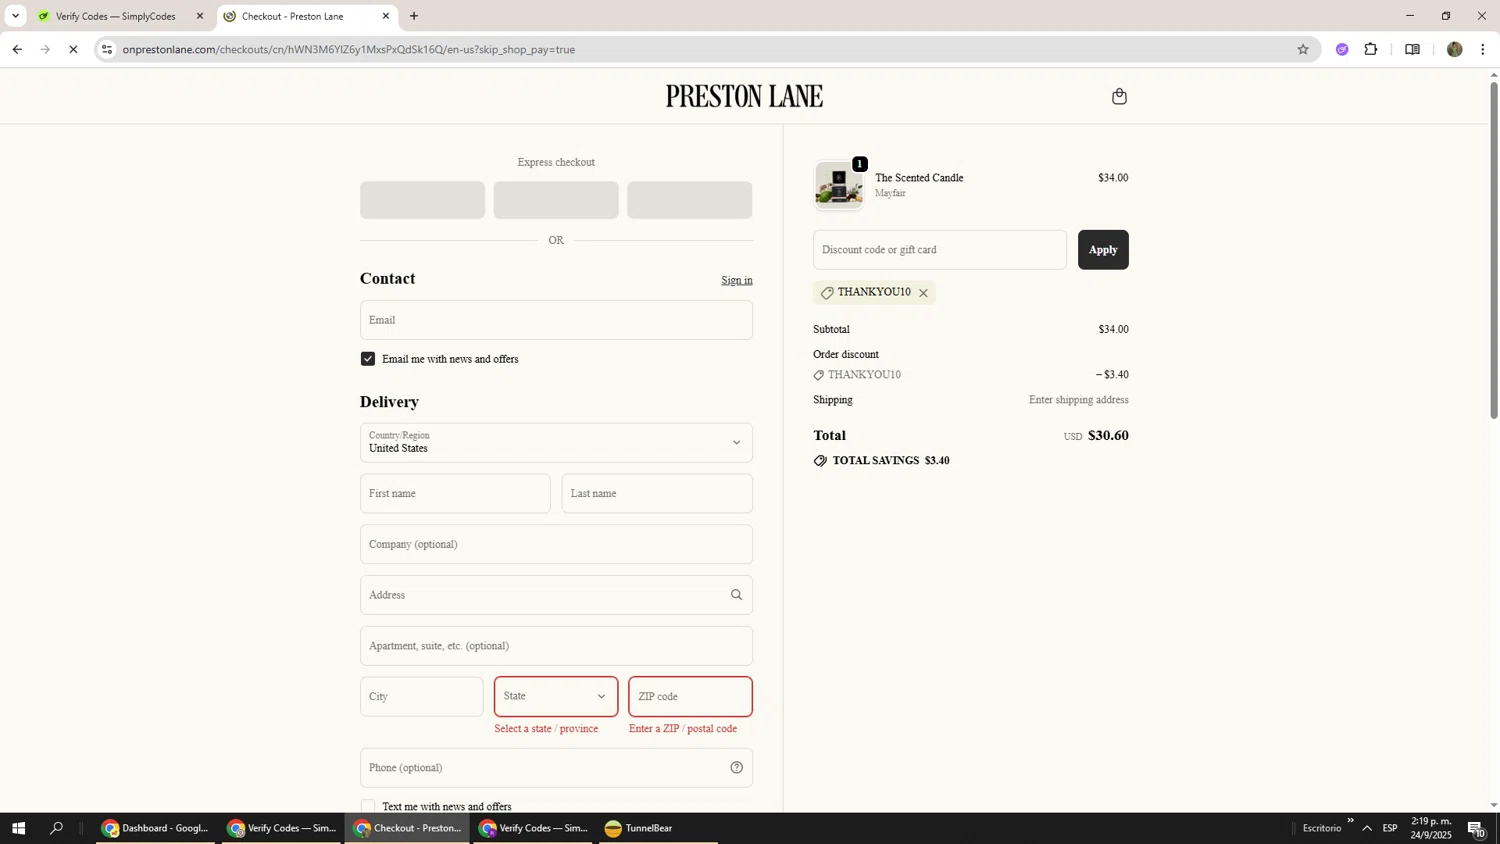
Task: Open Chrome's three-dot menu
Action: 1482,49
